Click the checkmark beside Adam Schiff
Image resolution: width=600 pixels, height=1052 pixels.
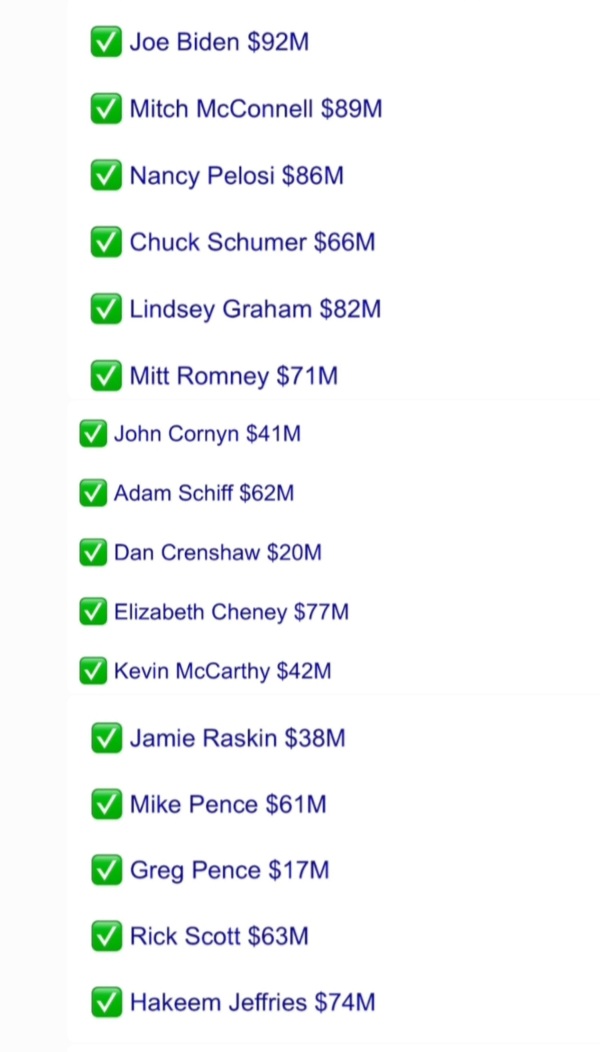93,493
